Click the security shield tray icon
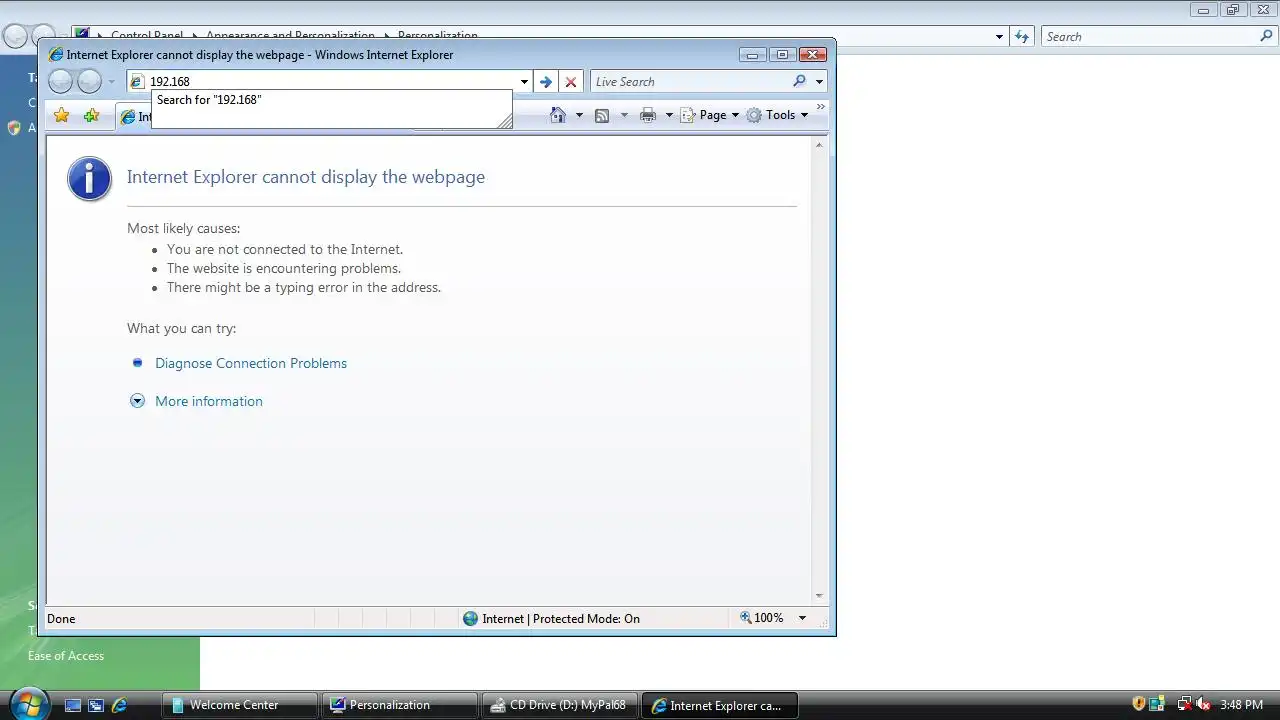This screenshot has height=720, width=1280. click(x=1138, y=705)
